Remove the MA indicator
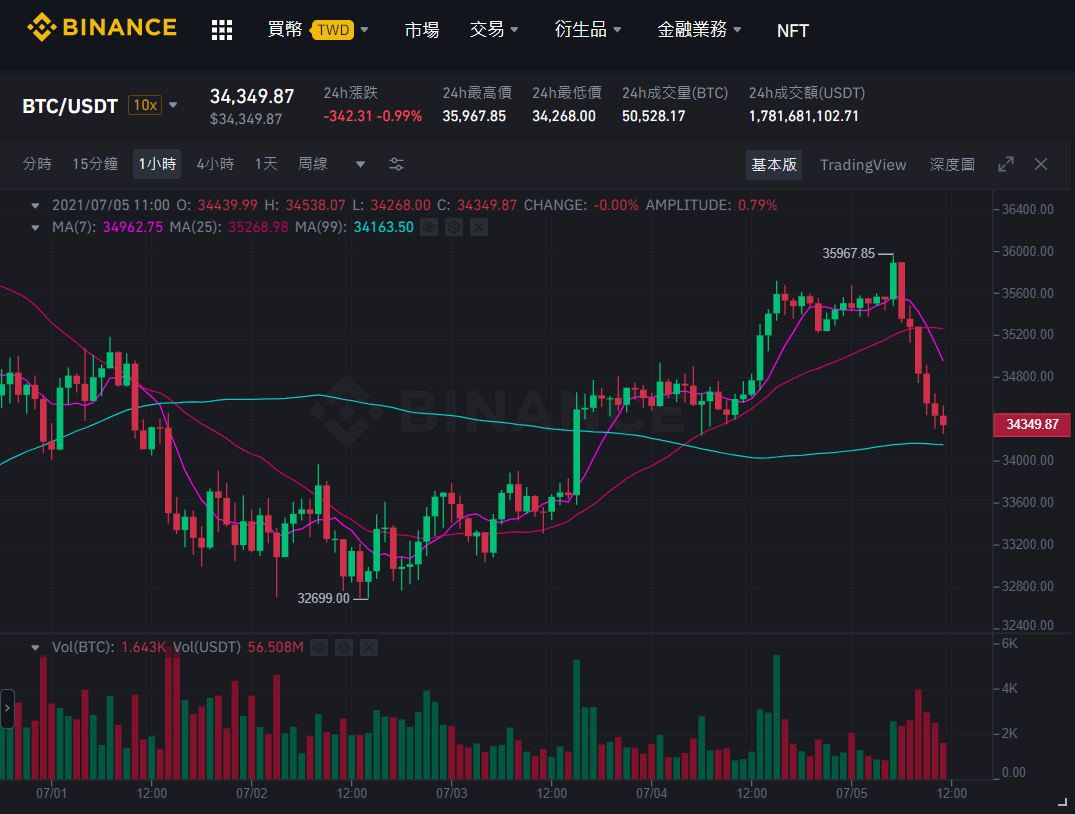Screen dimensions: 1075x814 click(x=479, y=227)
